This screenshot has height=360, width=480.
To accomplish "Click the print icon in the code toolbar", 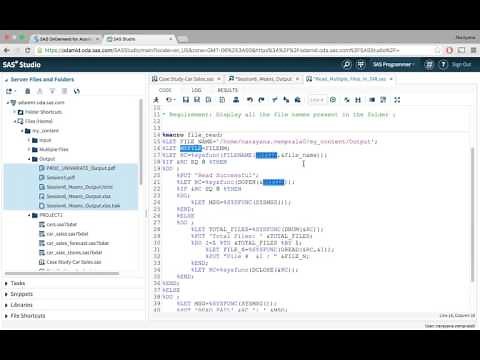I will [236, 100].
